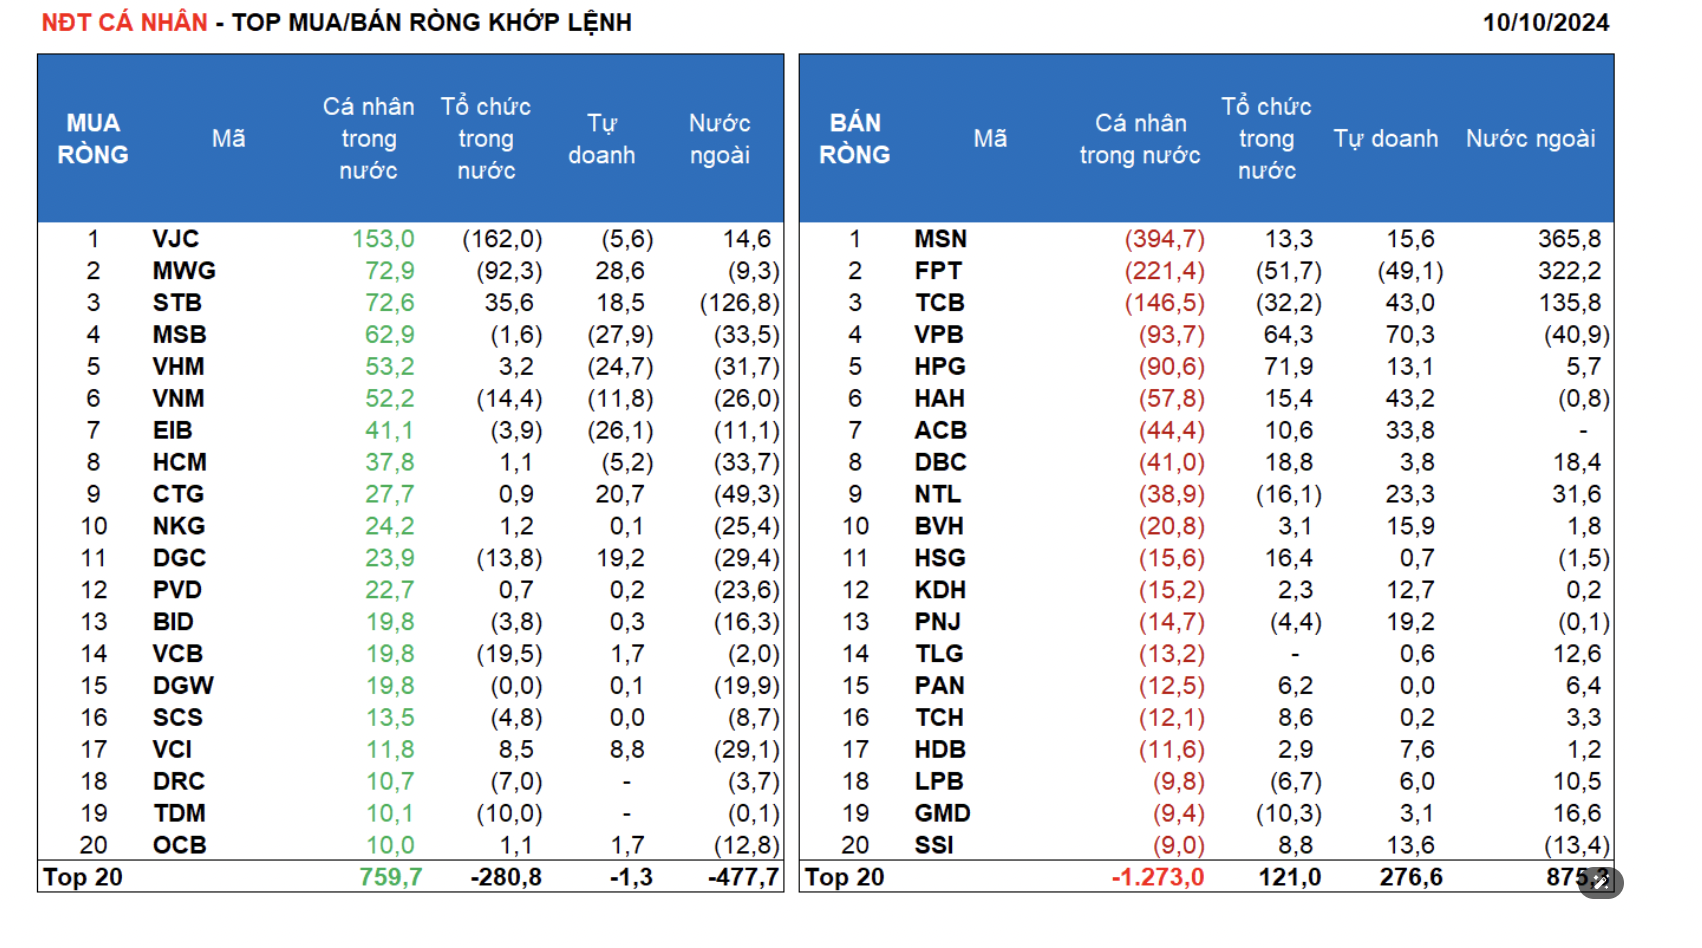The height and width of the screenshot is (948, 1702).
Task: Click the SSI ticker symbol
Action: tap(934, 845)
